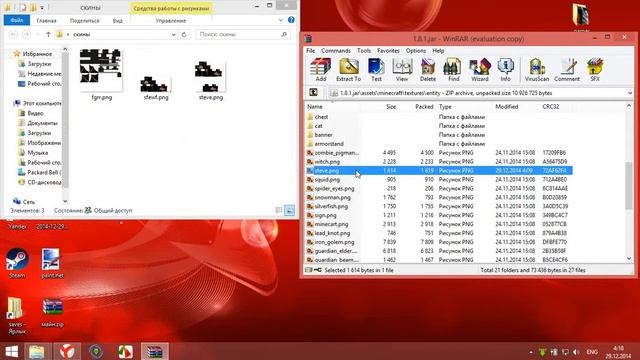
Task: Show archive Info icon
Action: click(505, 70)
